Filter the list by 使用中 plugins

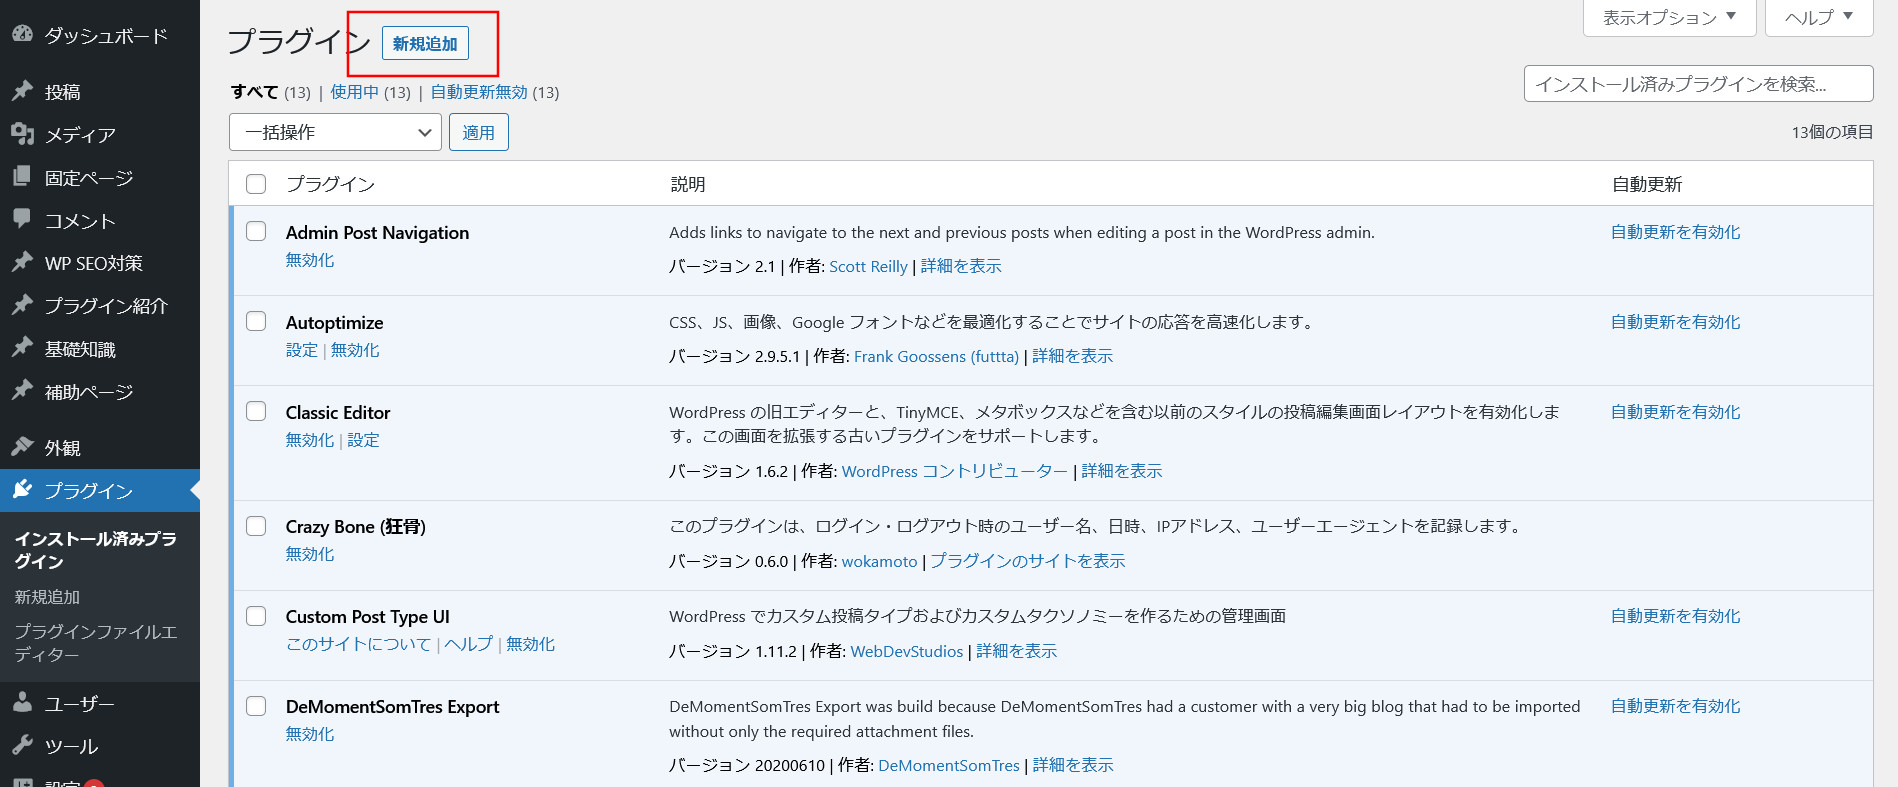click(x=354, y=92)
